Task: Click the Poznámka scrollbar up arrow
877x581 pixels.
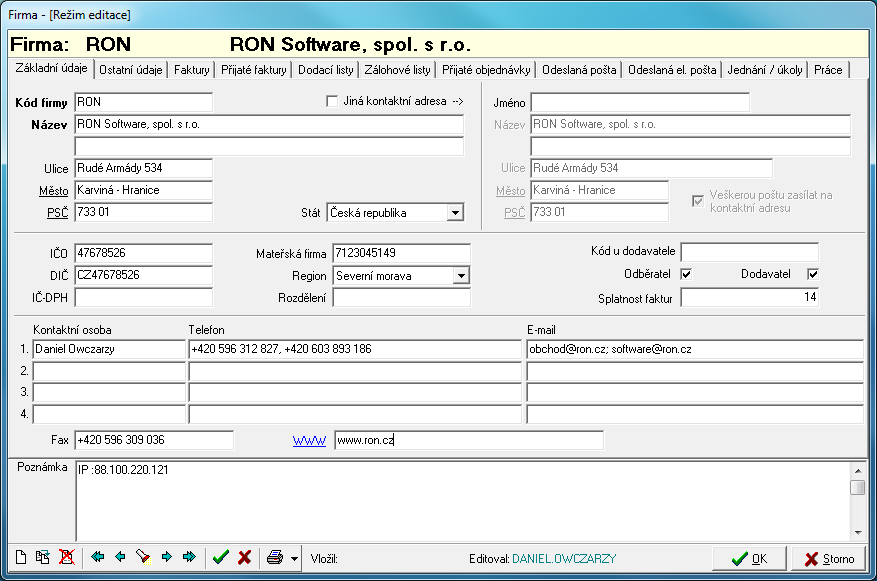Action: click(x=858, y=470)
